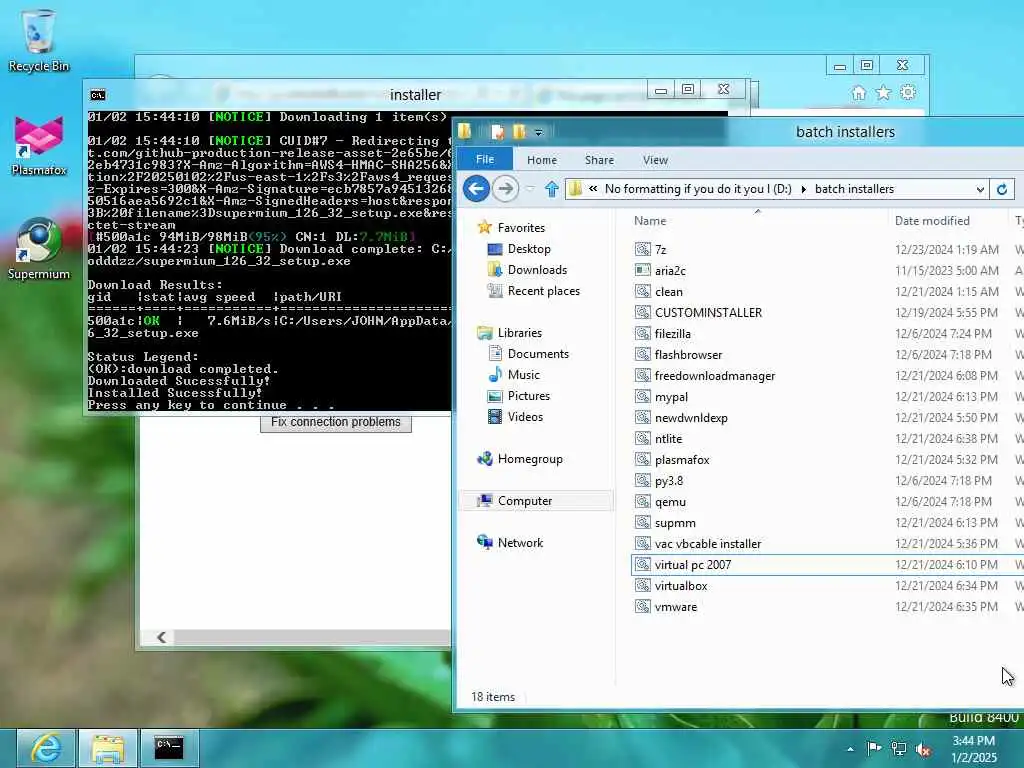Refresh the batch installers folder view
The height and width of the screenshot is (768, 1024).
click(1002, 189)
